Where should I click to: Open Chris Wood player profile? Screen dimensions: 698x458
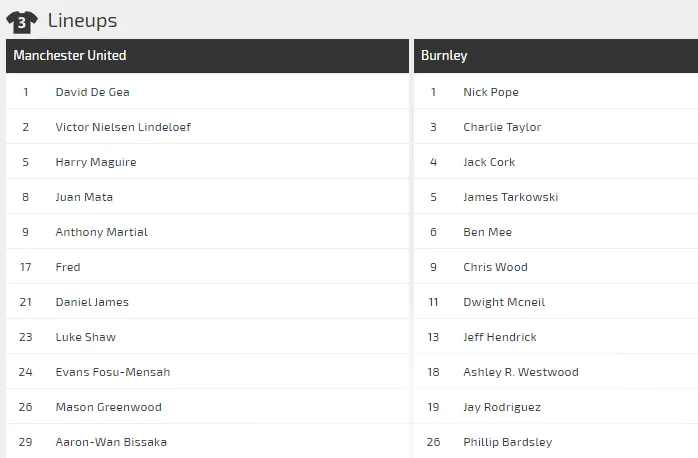tap(495, 267)
